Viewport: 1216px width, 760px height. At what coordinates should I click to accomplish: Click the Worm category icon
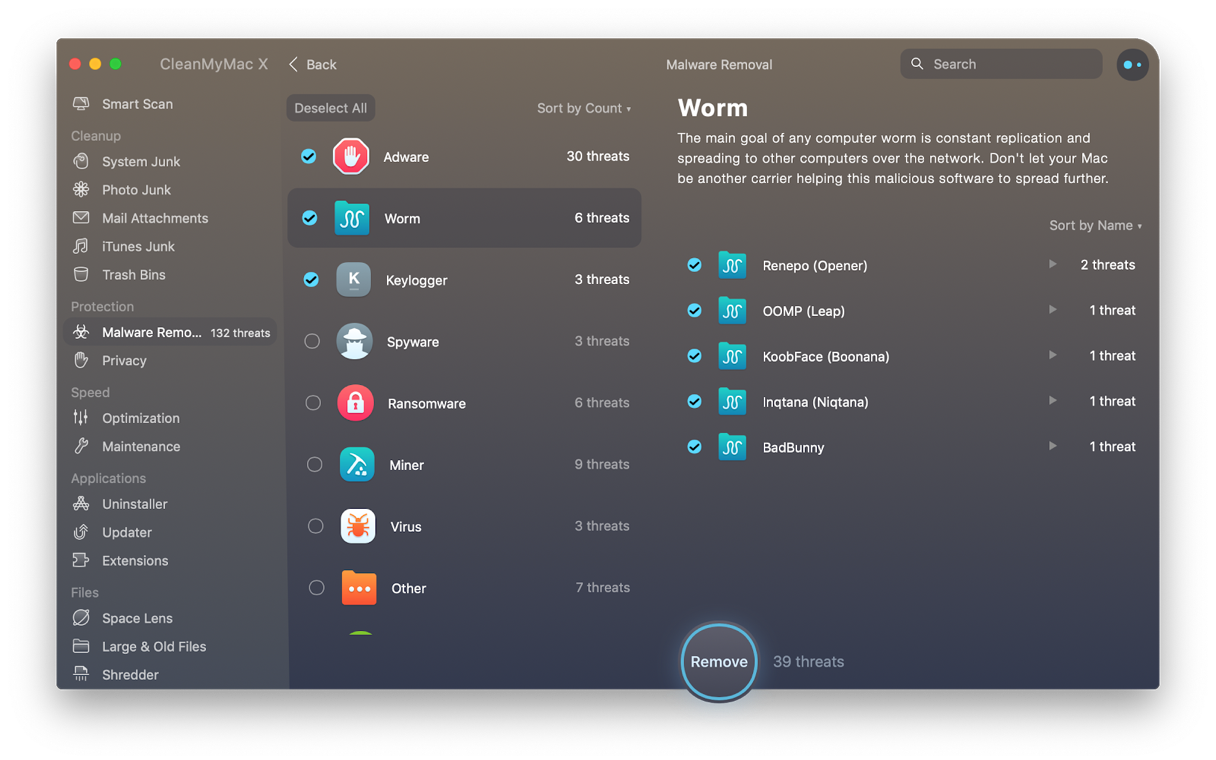click(x=352, y=218)
